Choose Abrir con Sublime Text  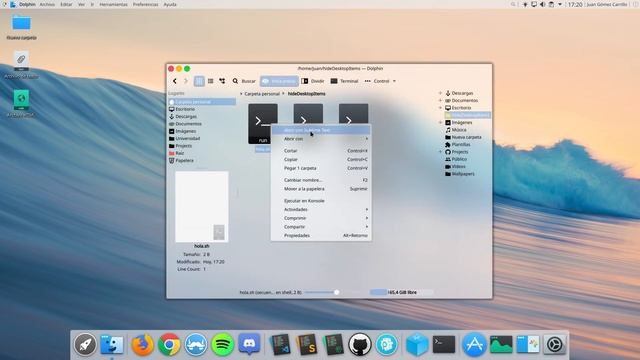(321, 130)
